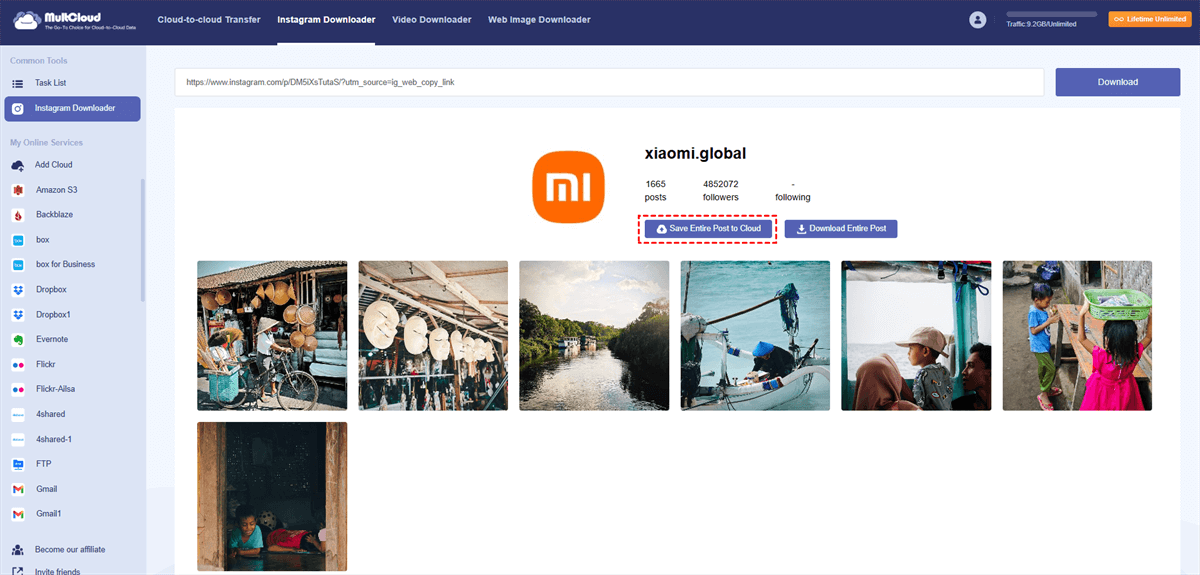This screenshot has width=1200, height=575.
Task: Click the Instagram URL input field
Action: pos(609,82)
